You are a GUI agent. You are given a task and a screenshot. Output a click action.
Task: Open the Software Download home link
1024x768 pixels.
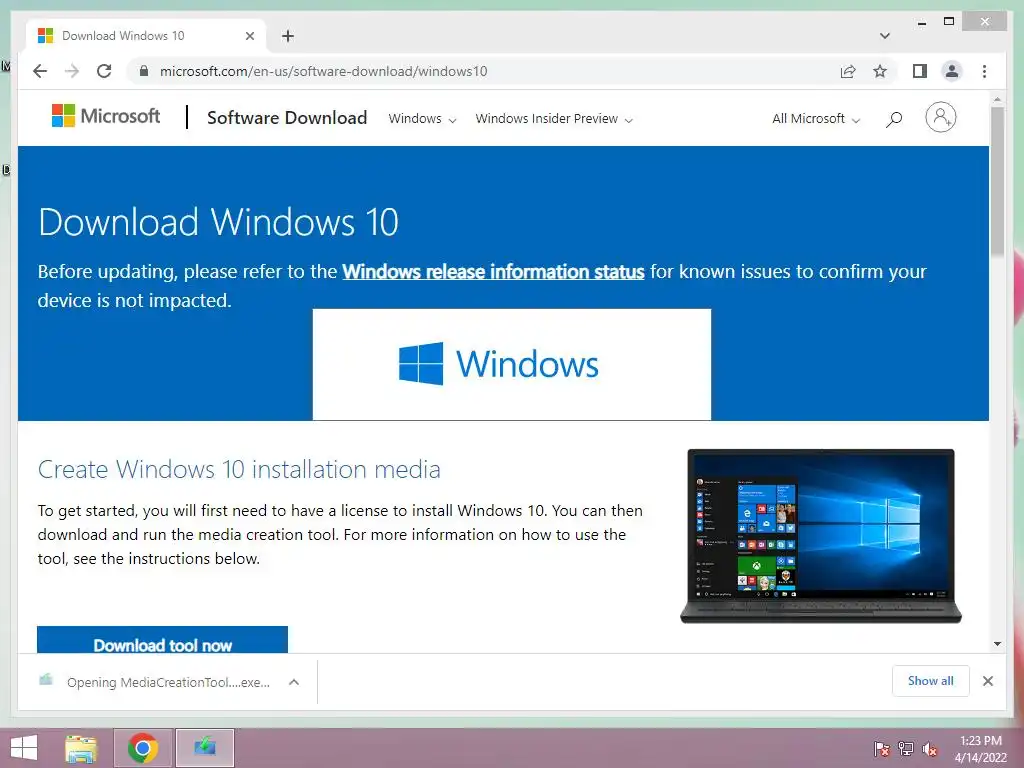[x=287, y=118]
